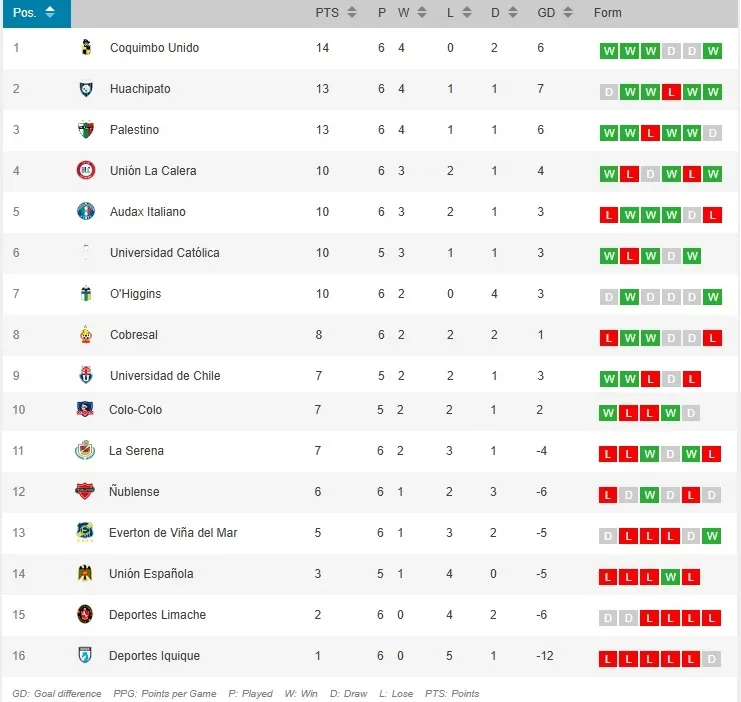The image size is (741, 702).
Task: Open the Universidad Católica team link
Action: (164, 253)
